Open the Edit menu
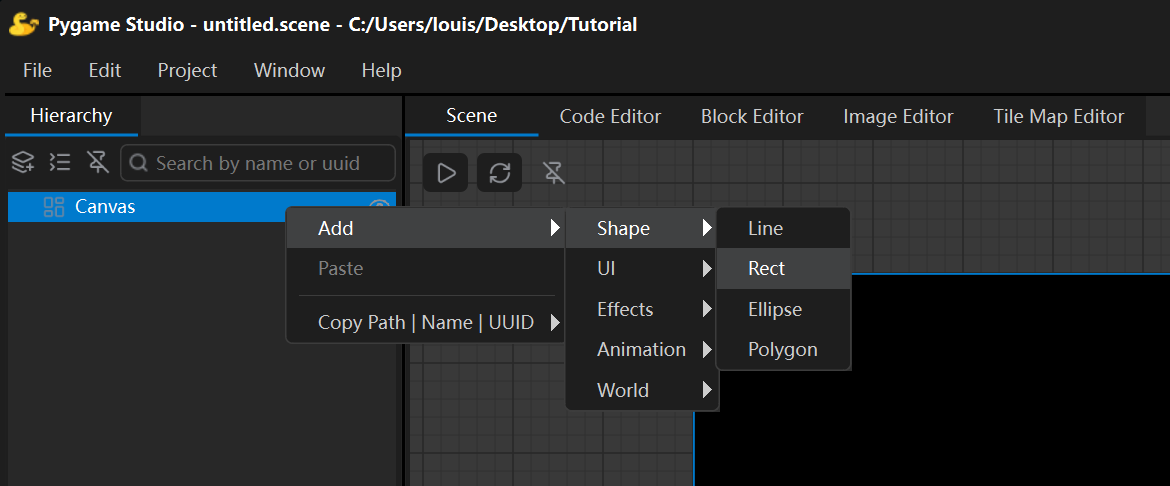 (104, 71)
